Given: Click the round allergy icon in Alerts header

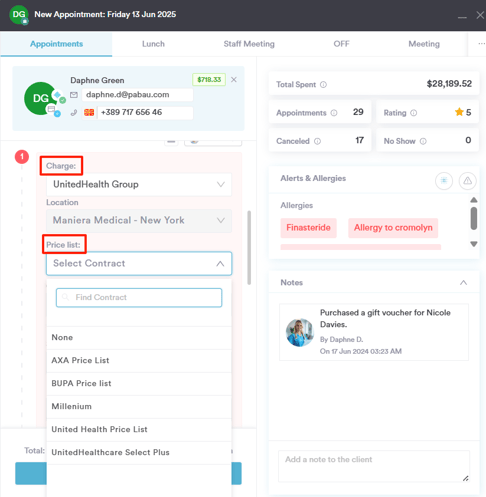Looking at the screenshot, I should 444,181.
